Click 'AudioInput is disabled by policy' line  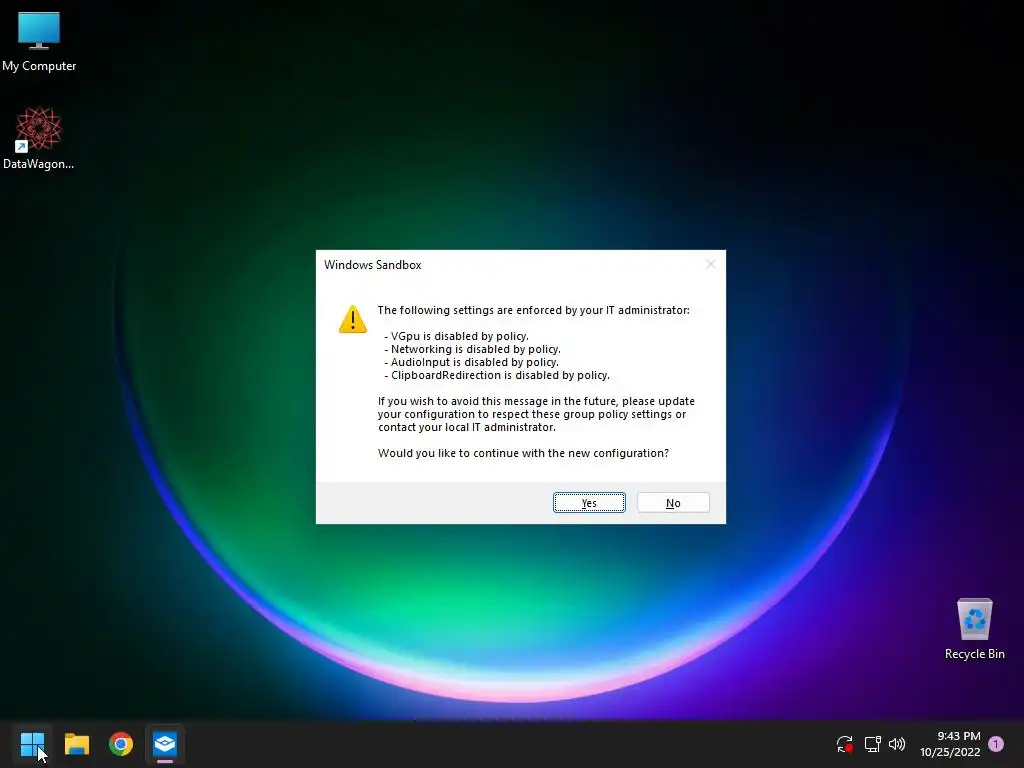click(471, 362)
